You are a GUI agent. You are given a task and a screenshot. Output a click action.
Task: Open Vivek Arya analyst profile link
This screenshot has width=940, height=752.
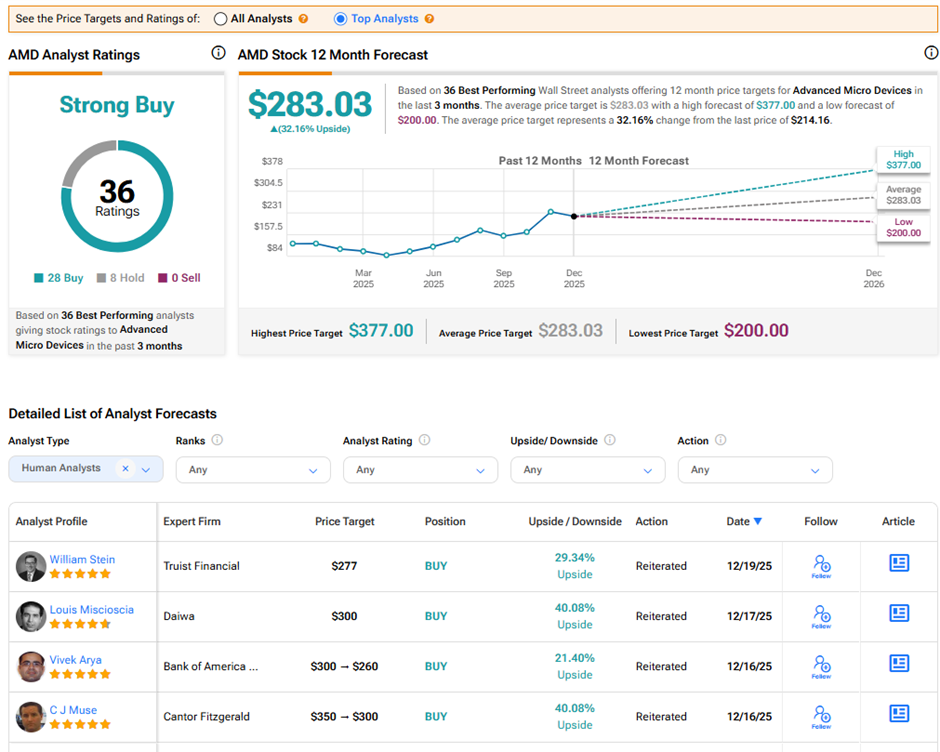[x=75, y=659]
